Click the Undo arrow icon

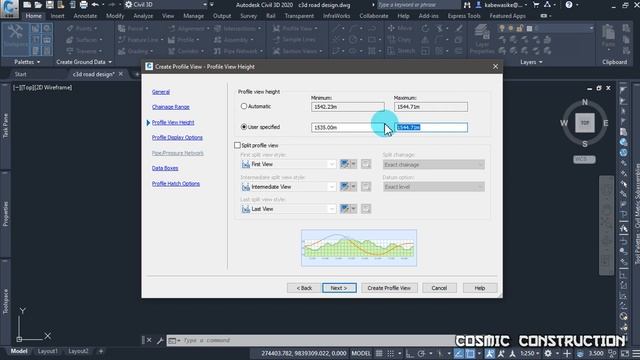tap(95, 5)
